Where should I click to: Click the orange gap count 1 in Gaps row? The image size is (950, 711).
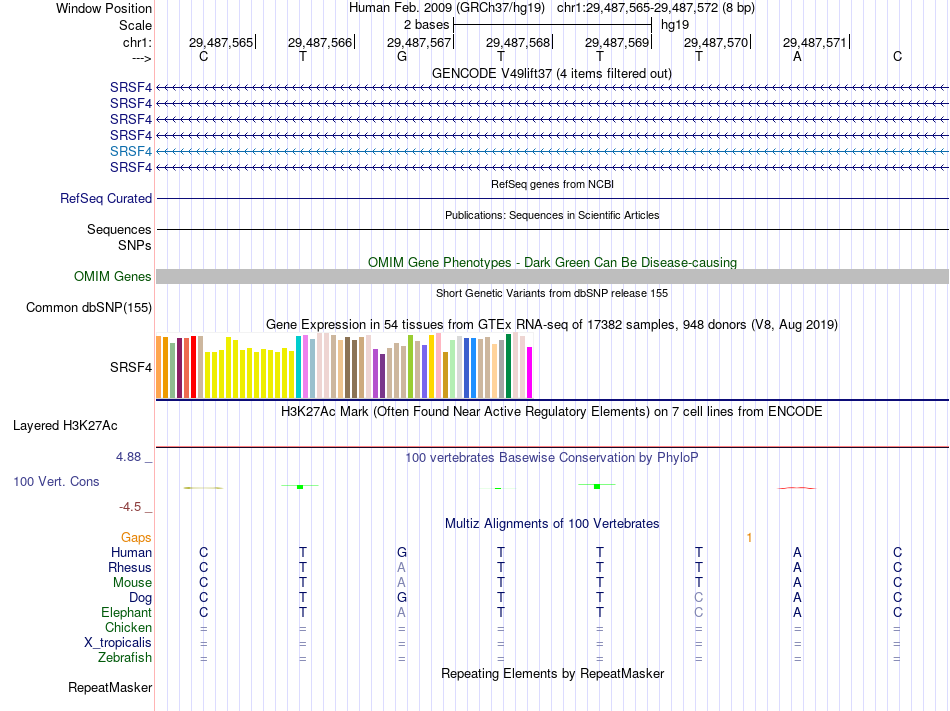coord(749,538)
